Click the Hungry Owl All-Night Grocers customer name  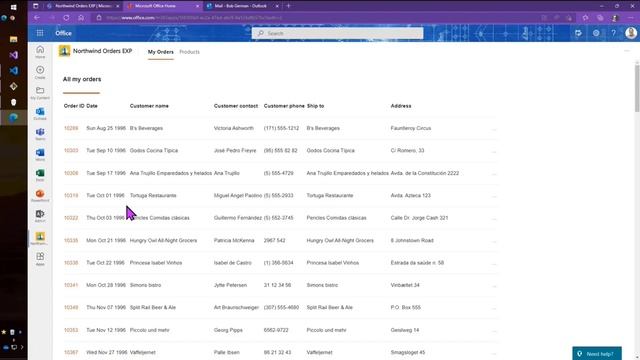[163, 240]
